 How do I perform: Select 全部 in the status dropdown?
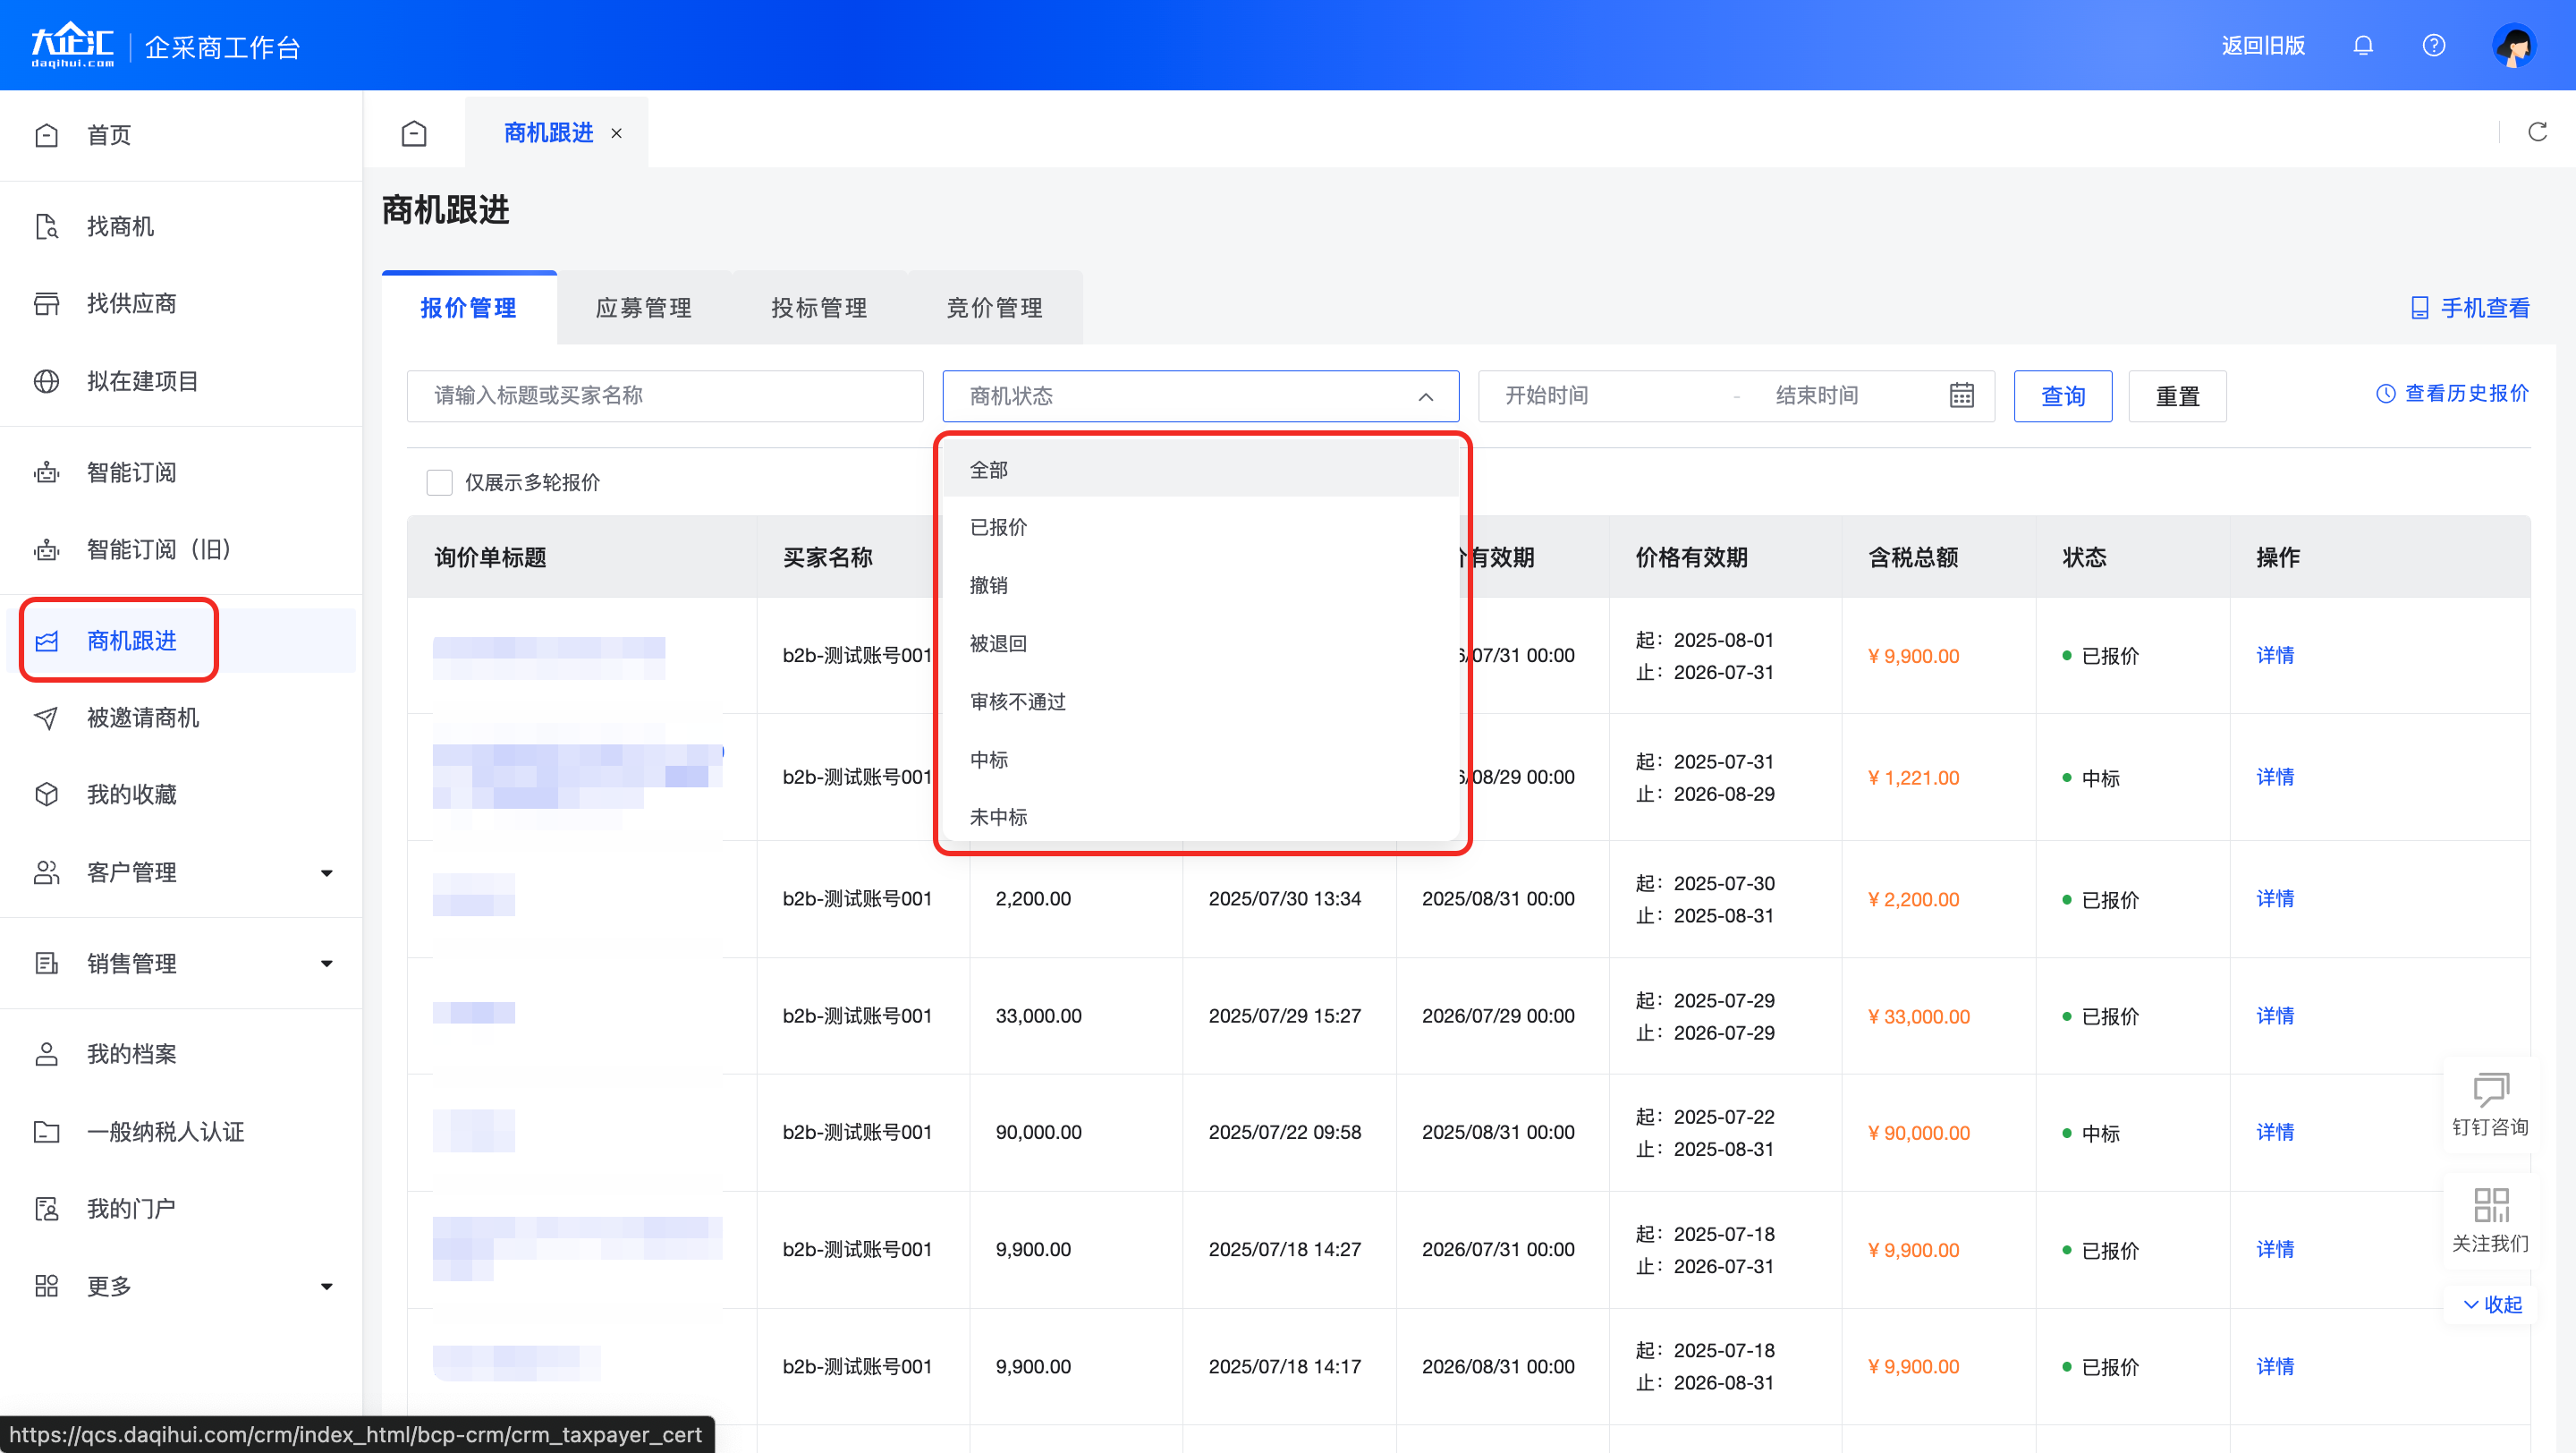pos(1201,469)
